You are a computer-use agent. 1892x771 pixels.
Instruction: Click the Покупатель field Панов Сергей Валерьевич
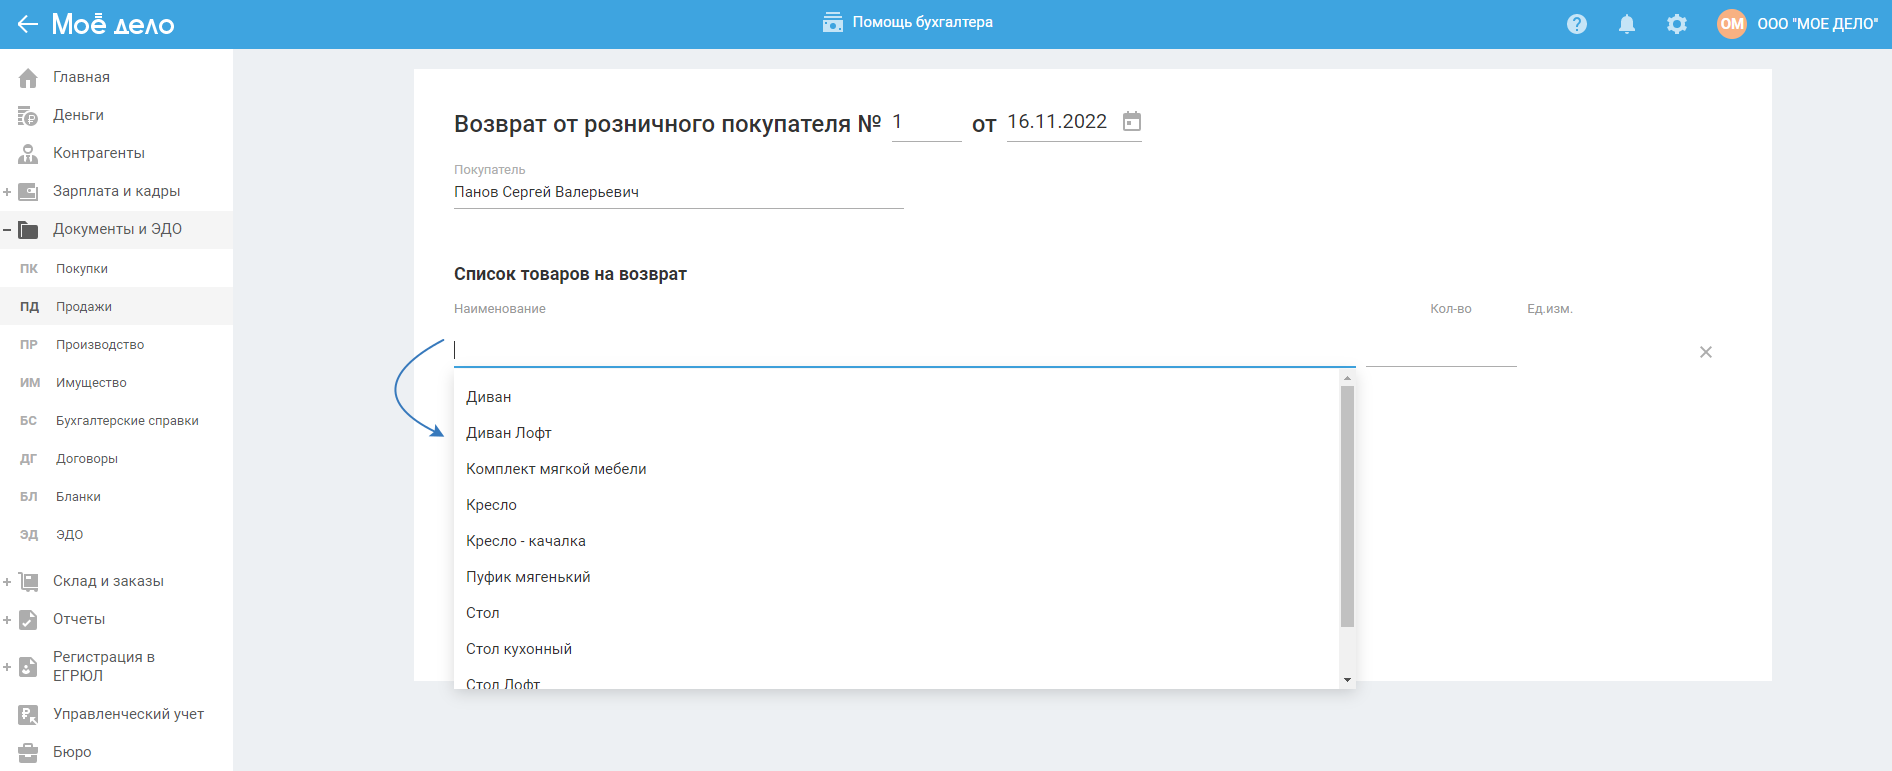[x=678, y=192]
